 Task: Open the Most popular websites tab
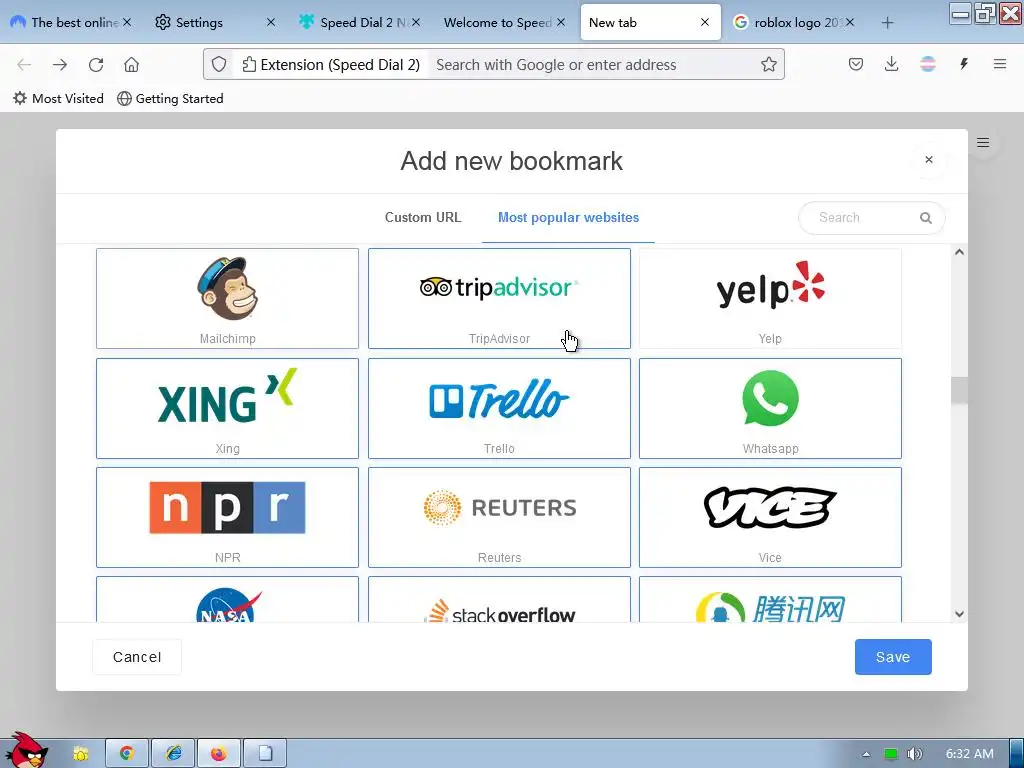[568, 217]
